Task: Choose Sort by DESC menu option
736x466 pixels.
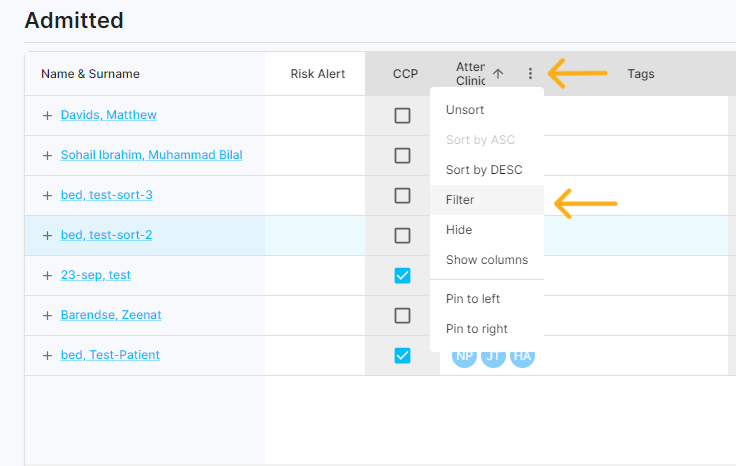Action: (484, 170)
